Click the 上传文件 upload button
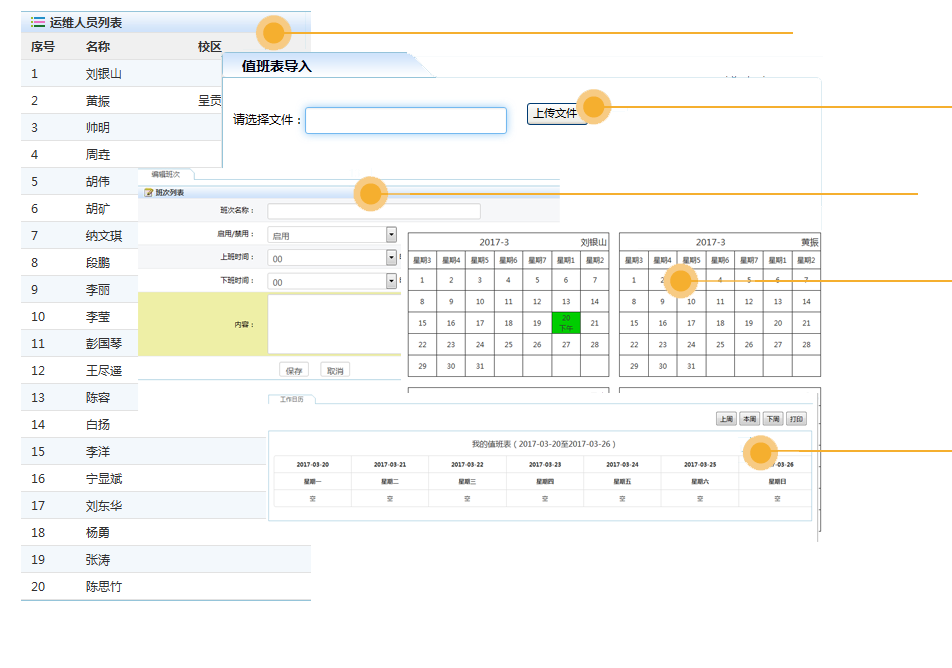The height and width of the screenshot is (668, 952). 555,114
